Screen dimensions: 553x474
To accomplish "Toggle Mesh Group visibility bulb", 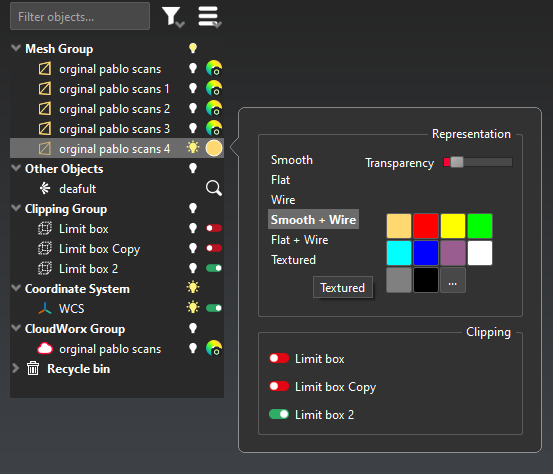I will (x=193, y=48).
